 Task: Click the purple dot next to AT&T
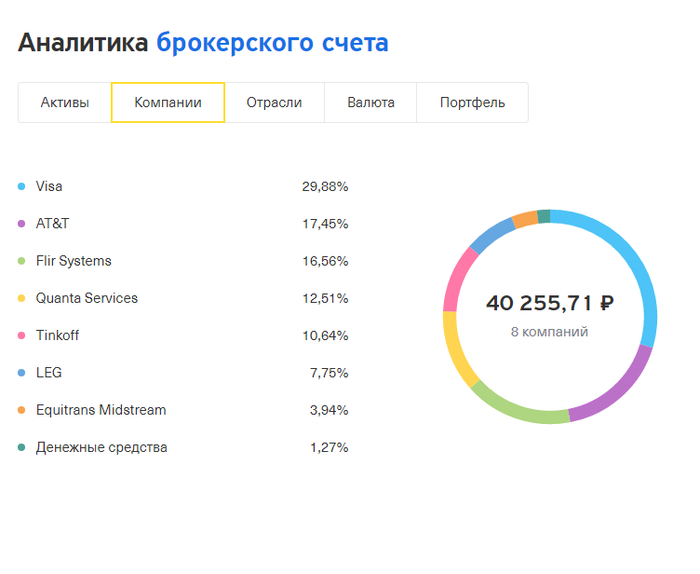click(21, 224)
